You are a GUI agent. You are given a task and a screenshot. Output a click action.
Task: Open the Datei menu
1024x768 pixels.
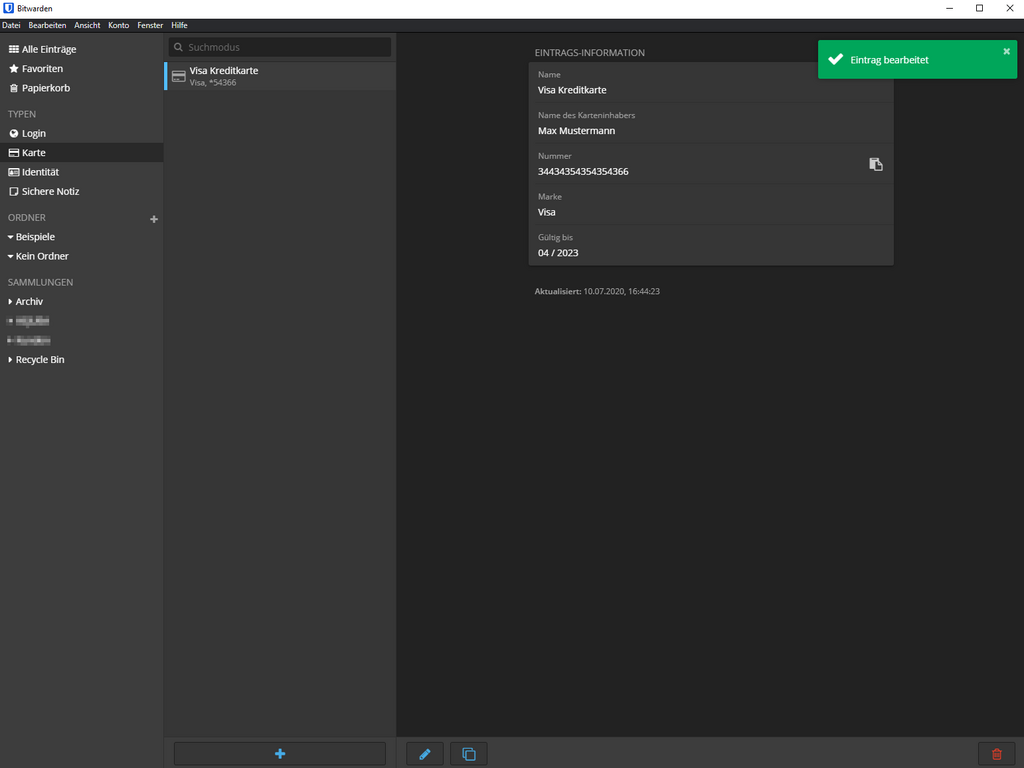11,25
